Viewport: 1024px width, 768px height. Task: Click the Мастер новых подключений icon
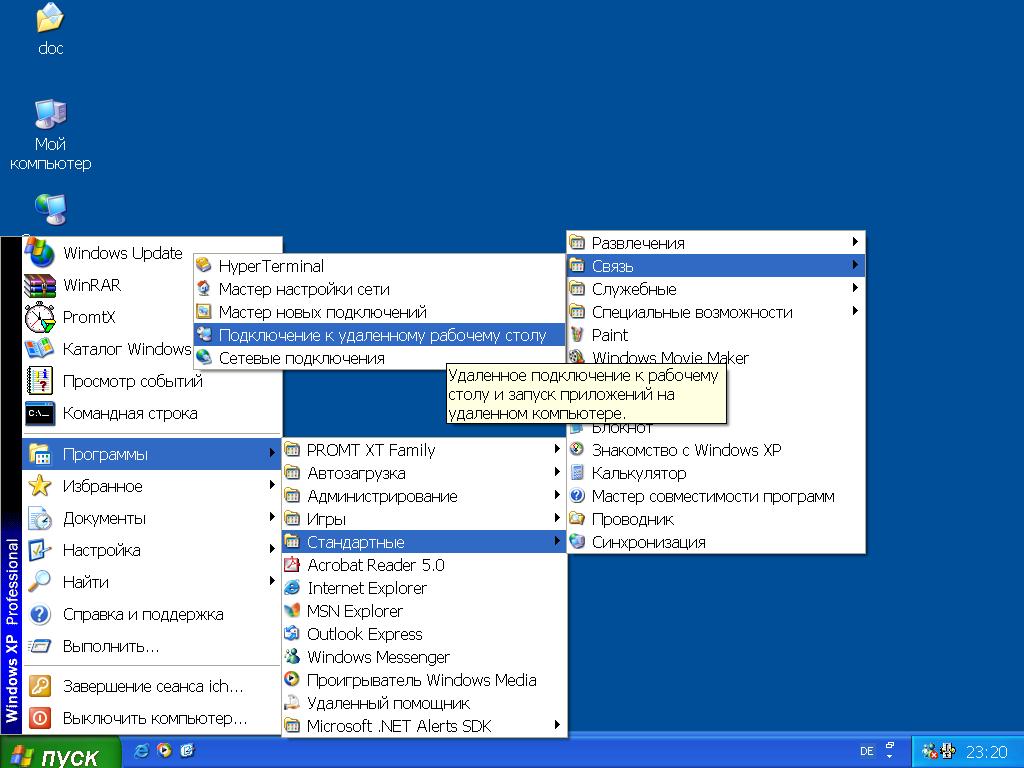click(x=204, y=312)
